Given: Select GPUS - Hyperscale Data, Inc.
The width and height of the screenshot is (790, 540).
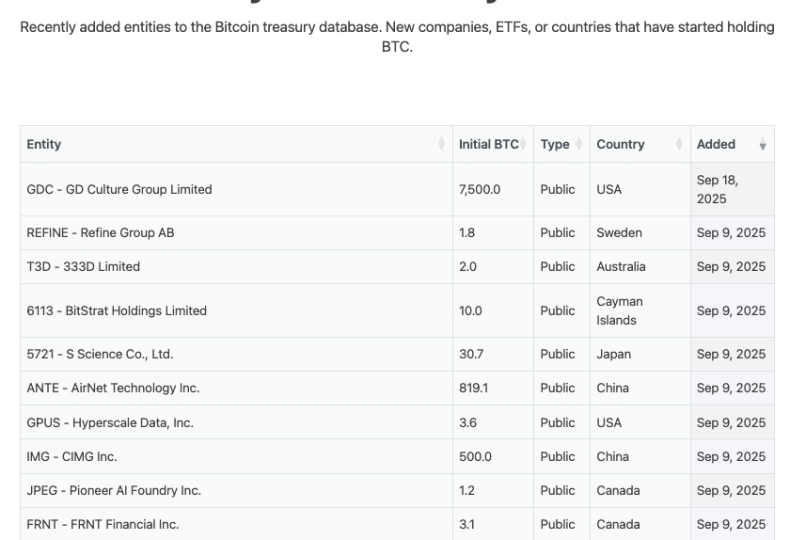Looking at the screenshot, I should [110, 423].
